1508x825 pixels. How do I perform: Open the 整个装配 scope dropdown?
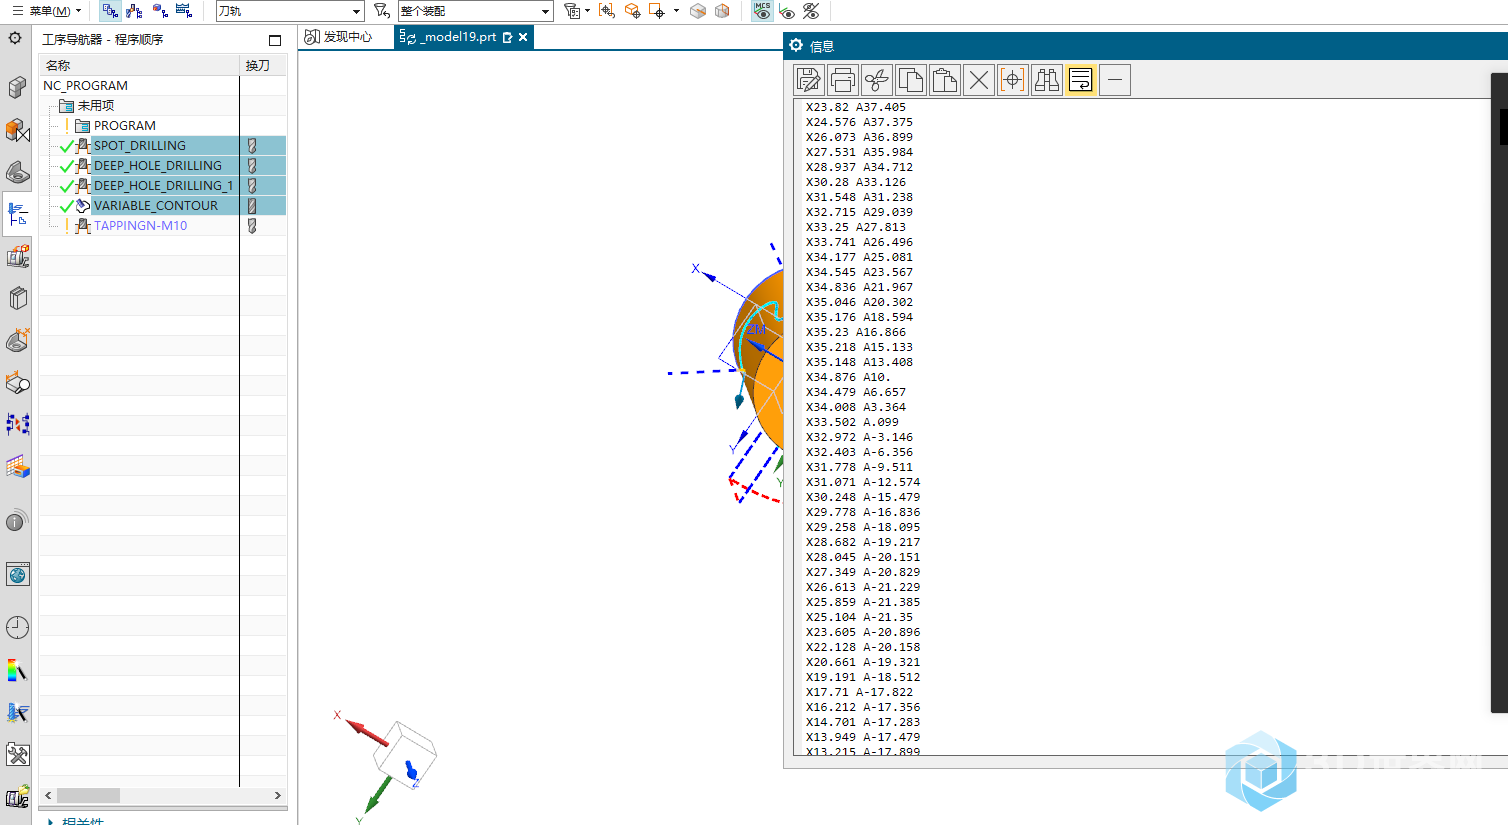475,11
